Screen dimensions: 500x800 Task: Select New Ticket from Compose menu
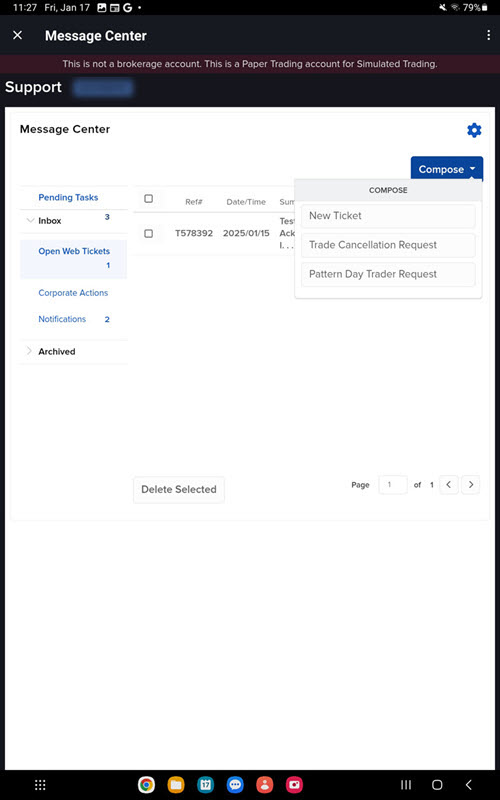[388, 216]
